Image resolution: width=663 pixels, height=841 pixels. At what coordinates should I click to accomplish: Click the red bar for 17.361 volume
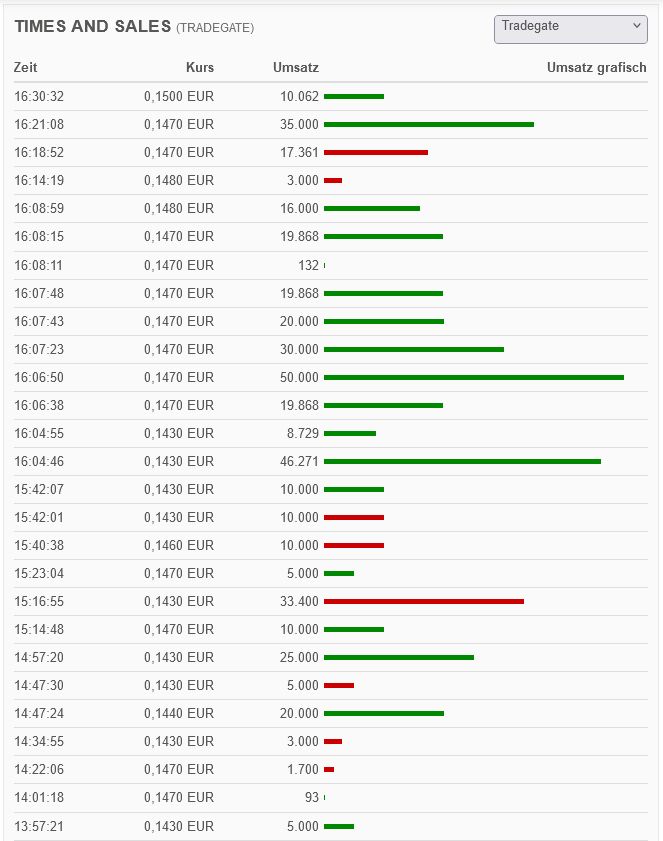point(375,153)
